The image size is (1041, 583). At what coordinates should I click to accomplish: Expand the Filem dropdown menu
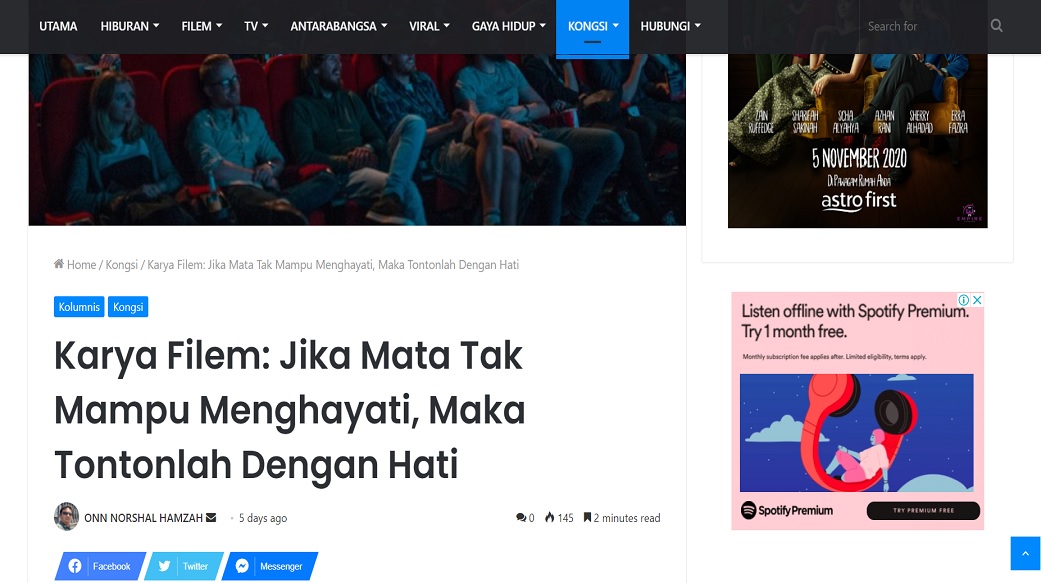click(202, 26)
